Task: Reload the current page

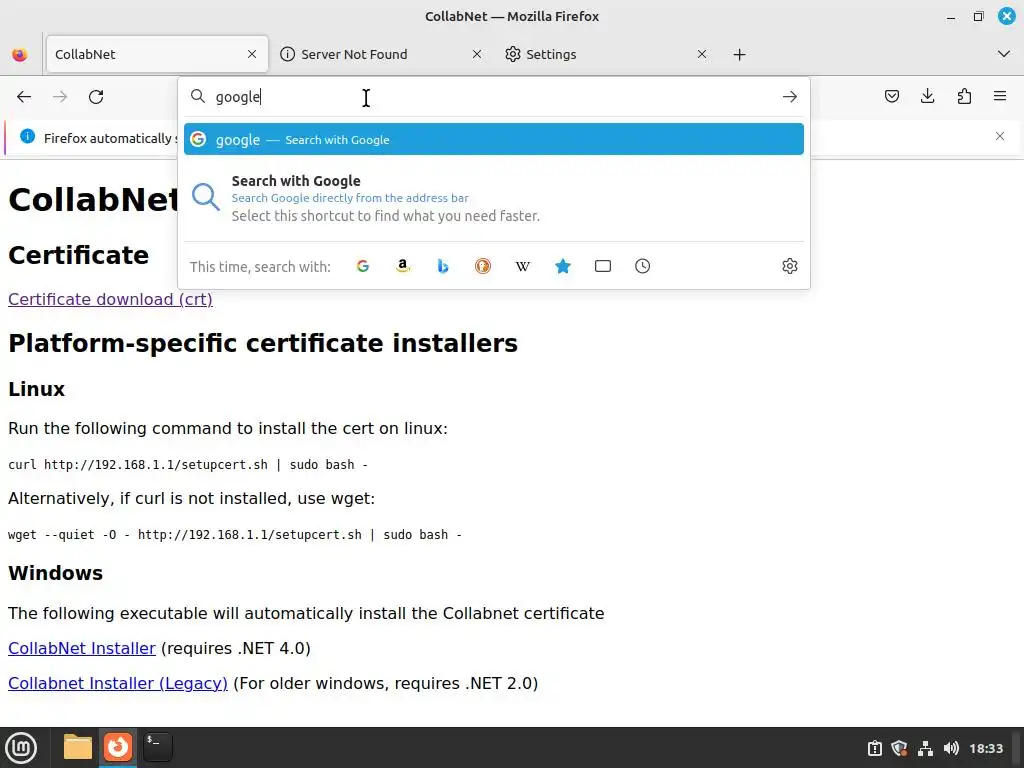Action: (96, 97)
